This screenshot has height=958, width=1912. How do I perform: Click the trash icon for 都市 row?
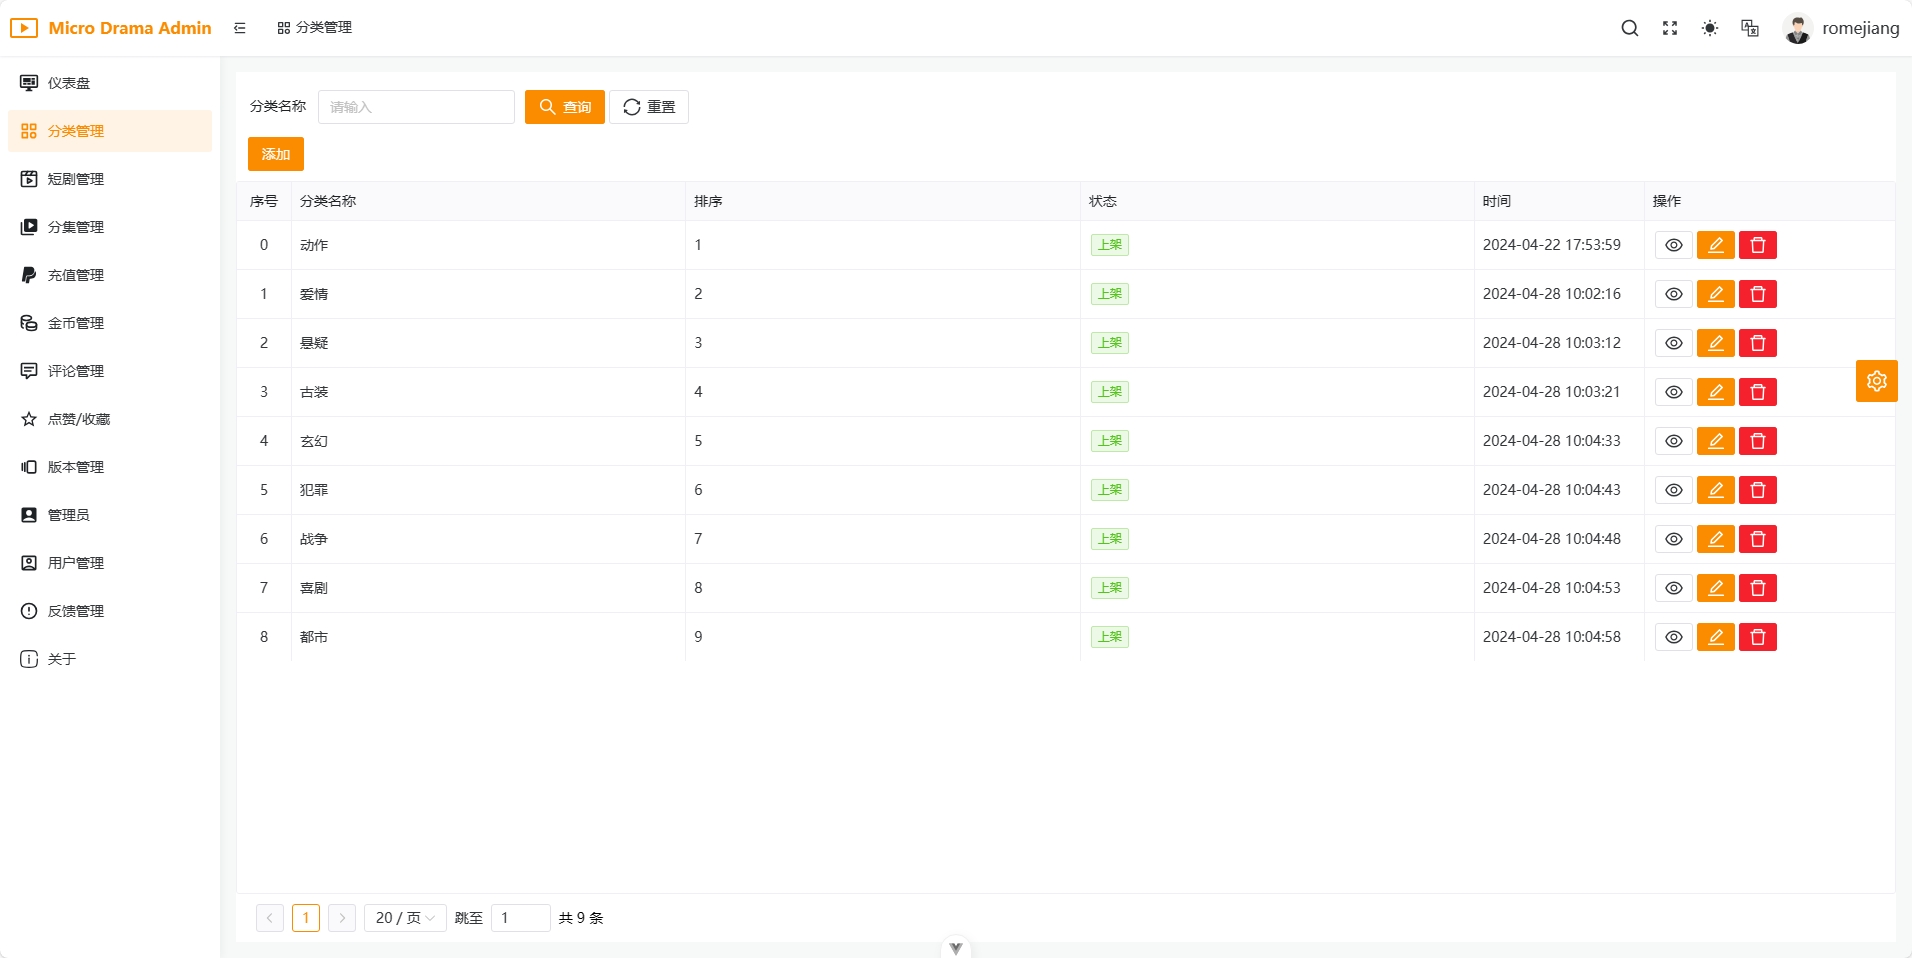(x=1757, y=637)
